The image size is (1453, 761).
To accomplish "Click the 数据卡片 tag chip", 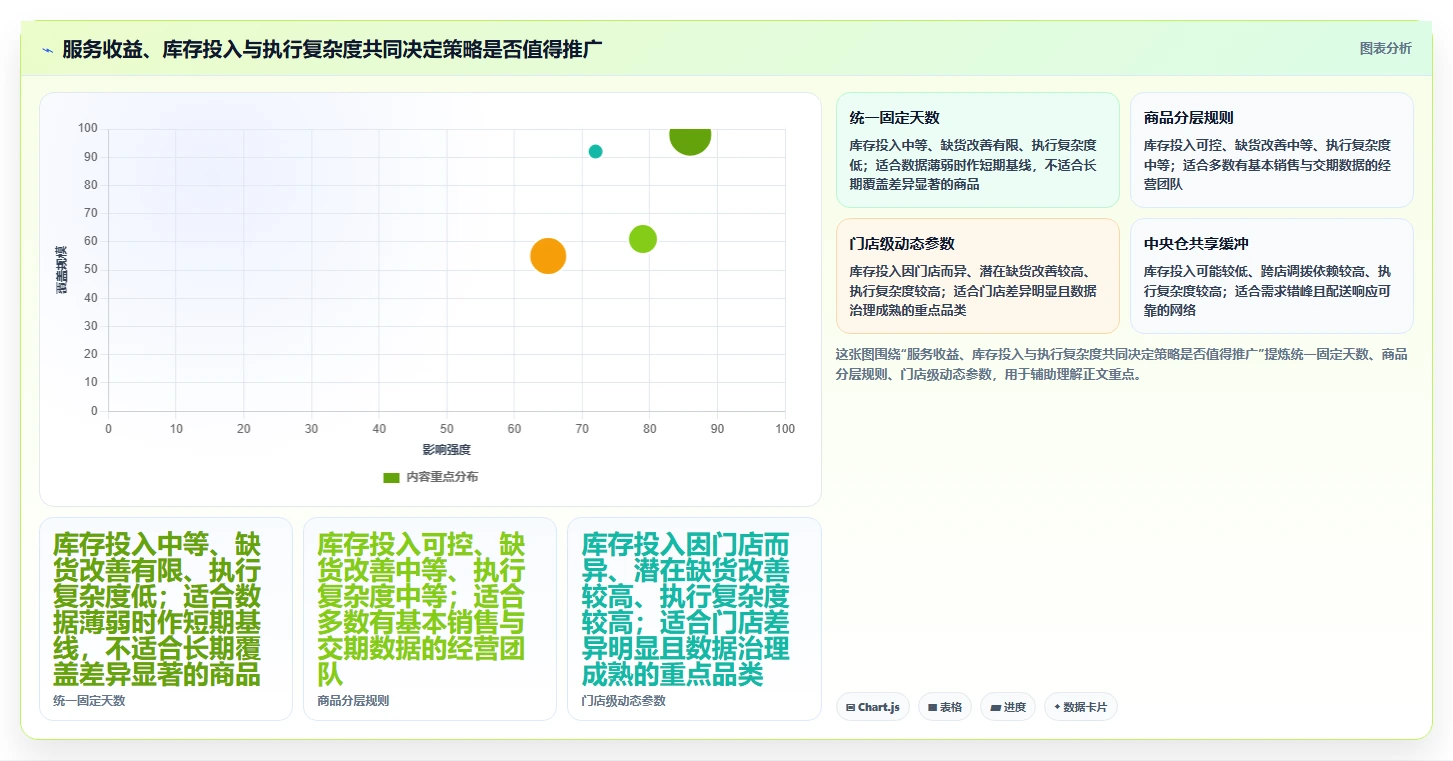I will point(1080,707).
